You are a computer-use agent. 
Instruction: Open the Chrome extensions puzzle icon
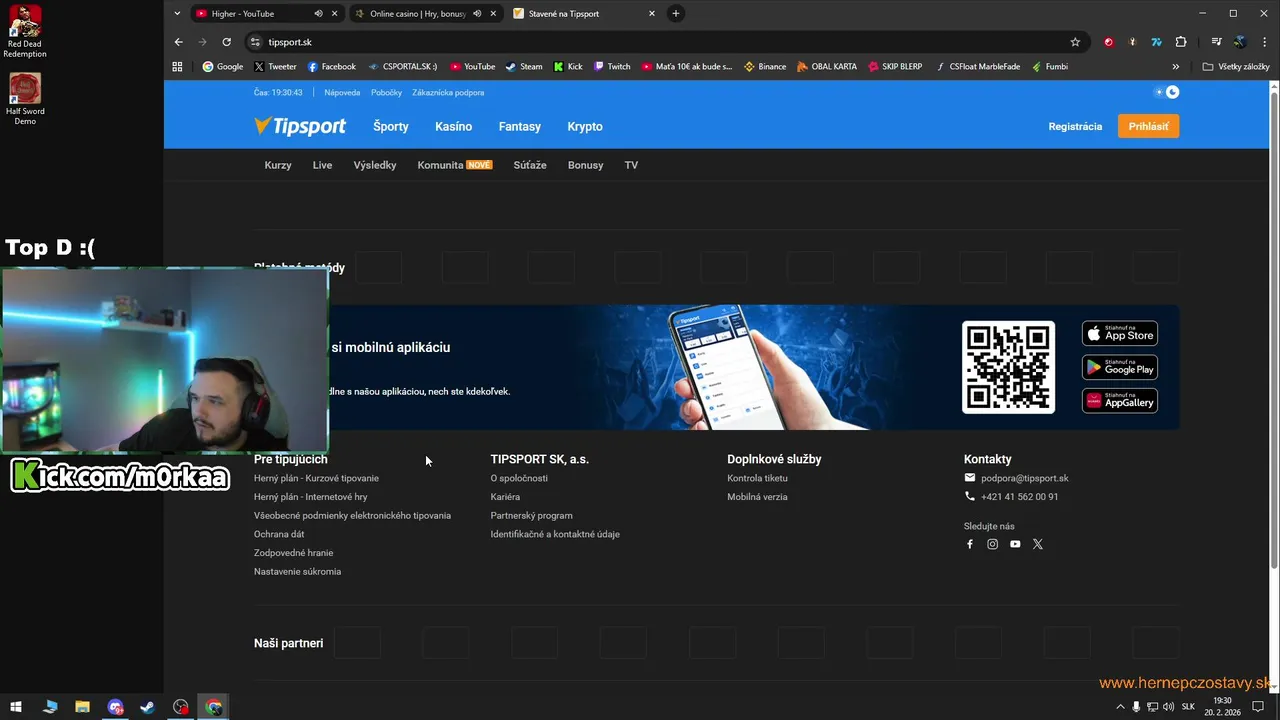(x=1181, y=42)
